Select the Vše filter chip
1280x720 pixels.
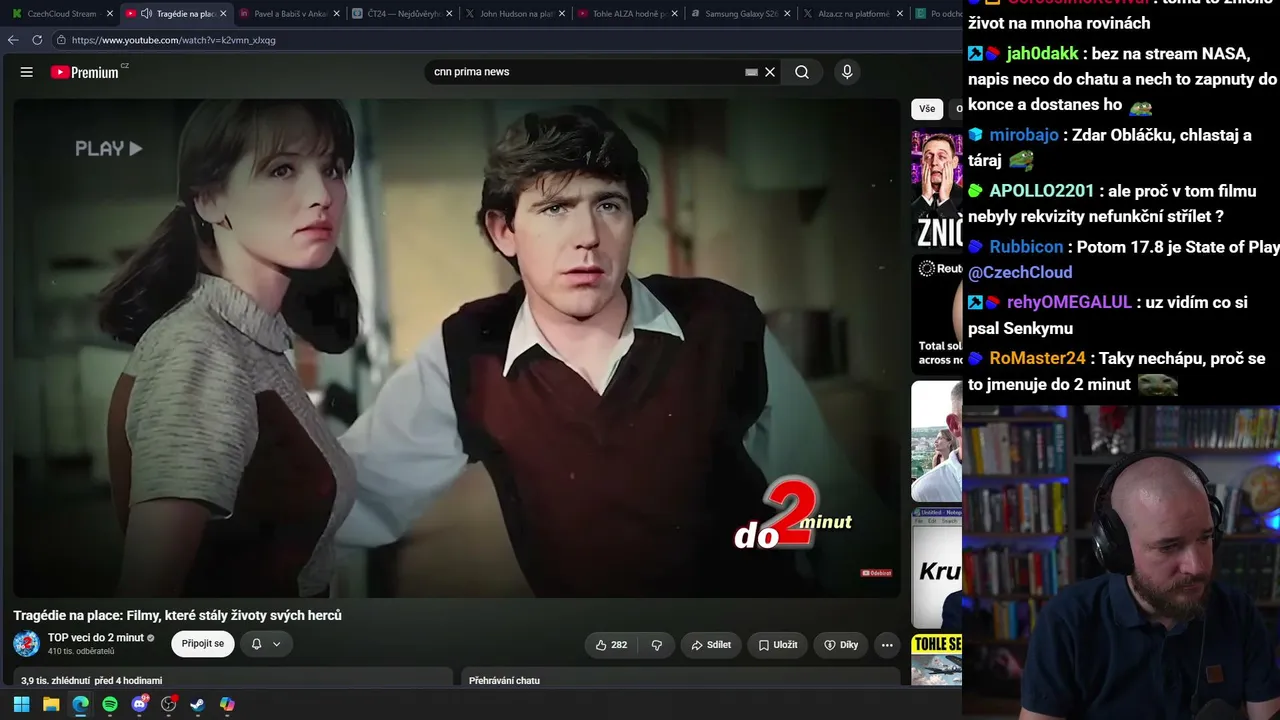tap(927, 109)
